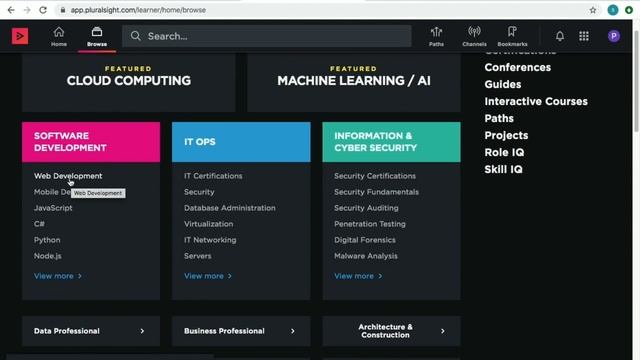Open Security link under IT Ops

(199, 192)
